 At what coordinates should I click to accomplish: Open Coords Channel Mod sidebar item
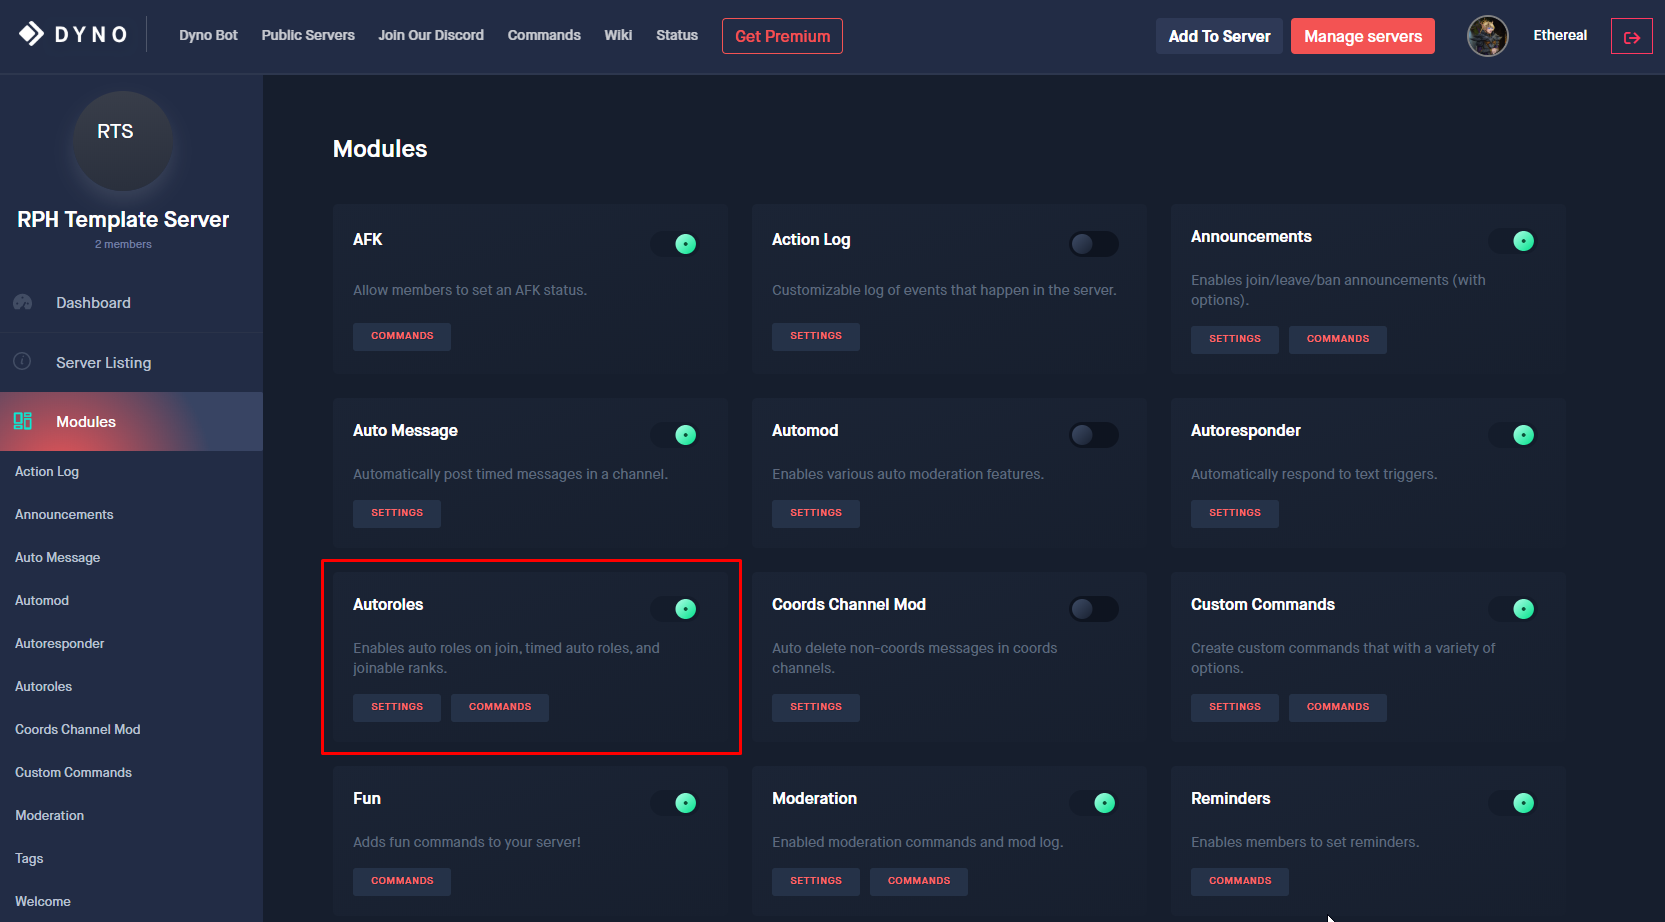78,729
